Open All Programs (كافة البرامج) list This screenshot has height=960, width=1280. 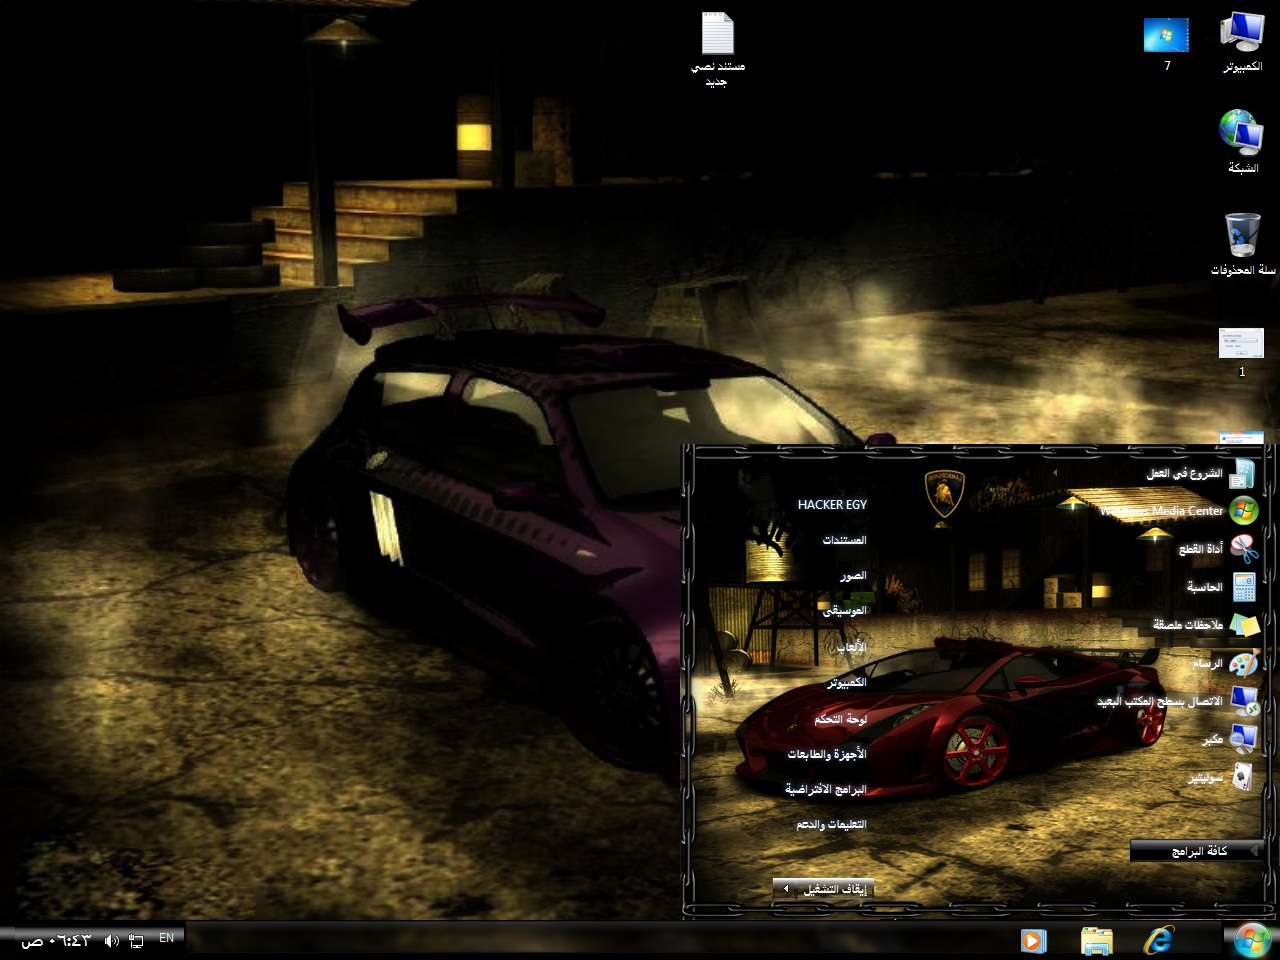tap(1195, 851)
